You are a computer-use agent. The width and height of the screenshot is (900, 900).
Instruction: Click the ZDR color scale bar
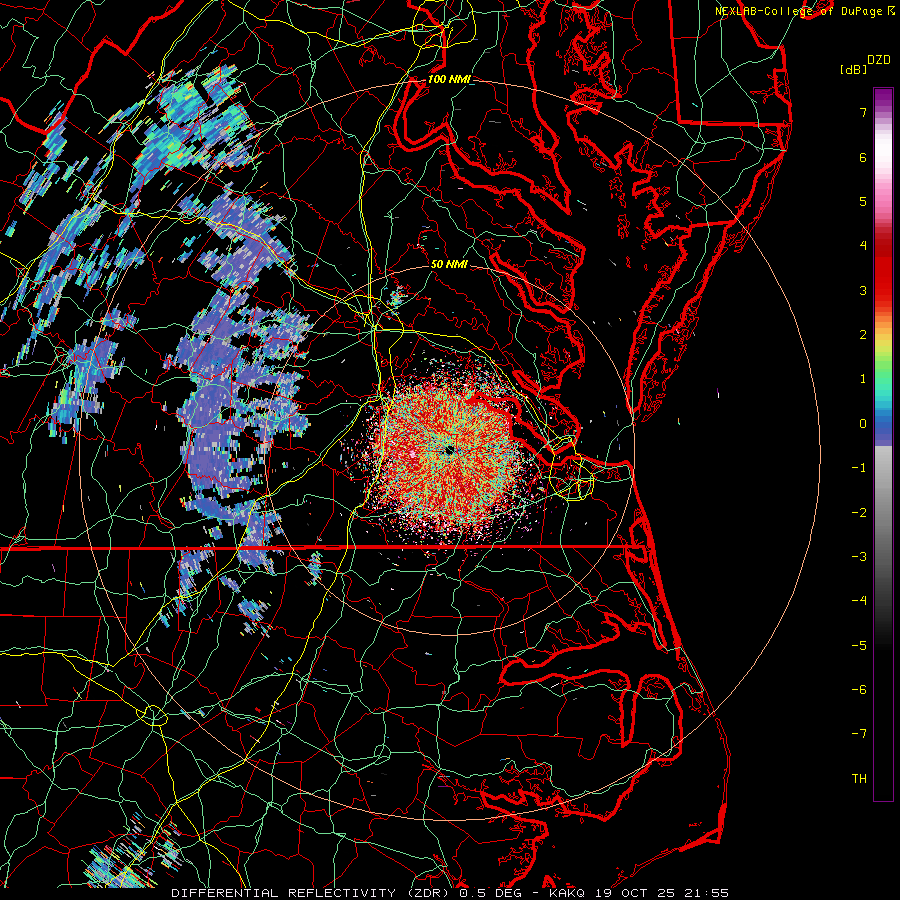883,444
